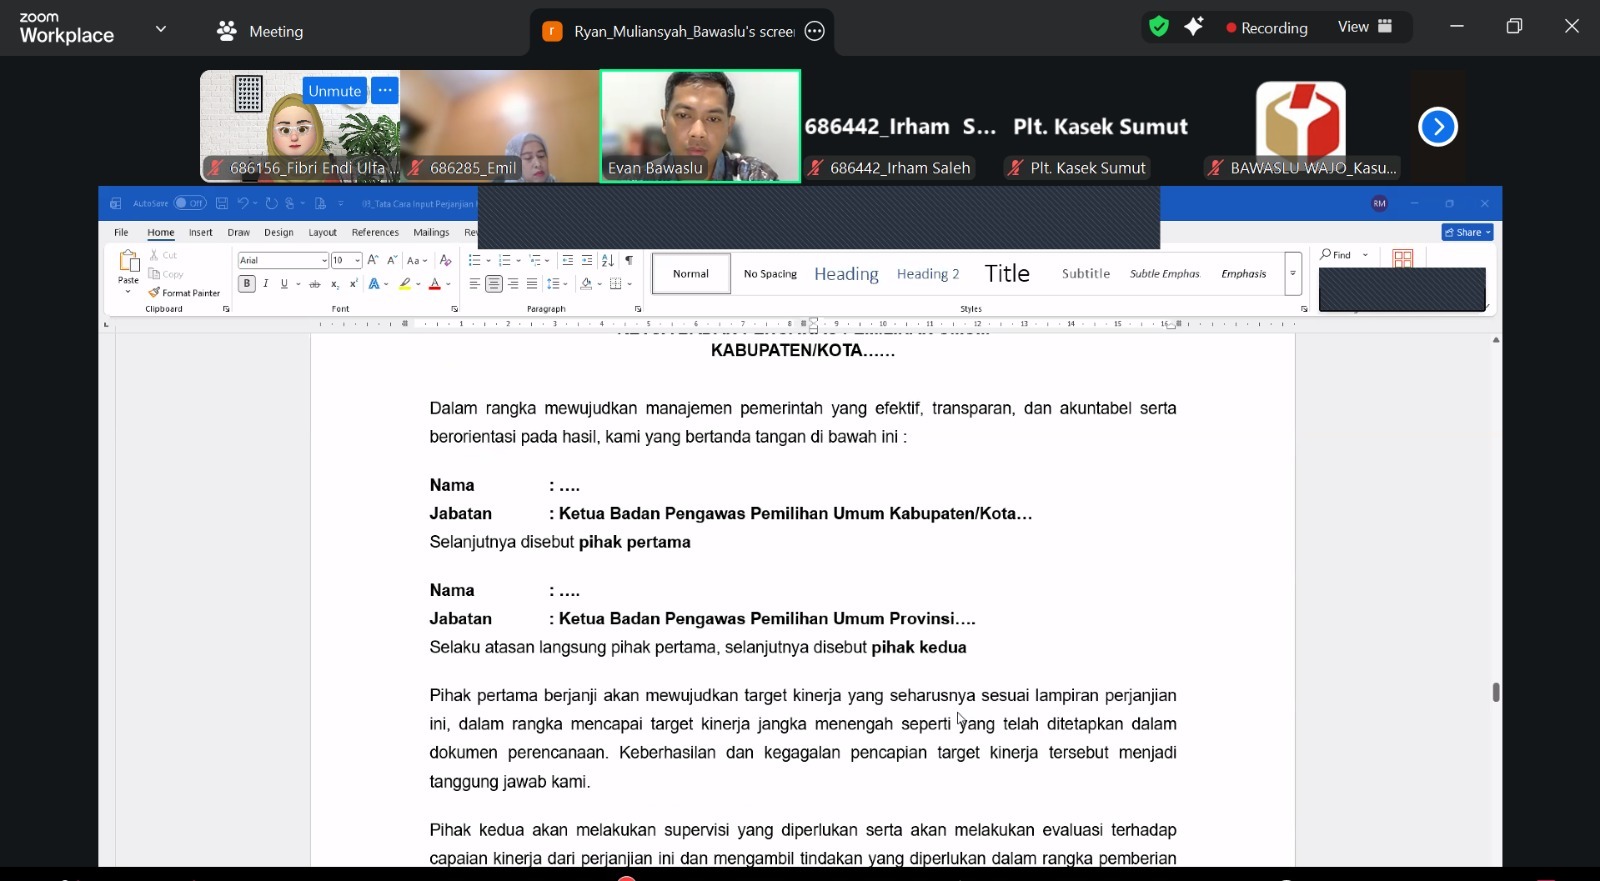Click the Format Painter icon
This screenshot has width=1600, height=881.
(x=155, y=293)
